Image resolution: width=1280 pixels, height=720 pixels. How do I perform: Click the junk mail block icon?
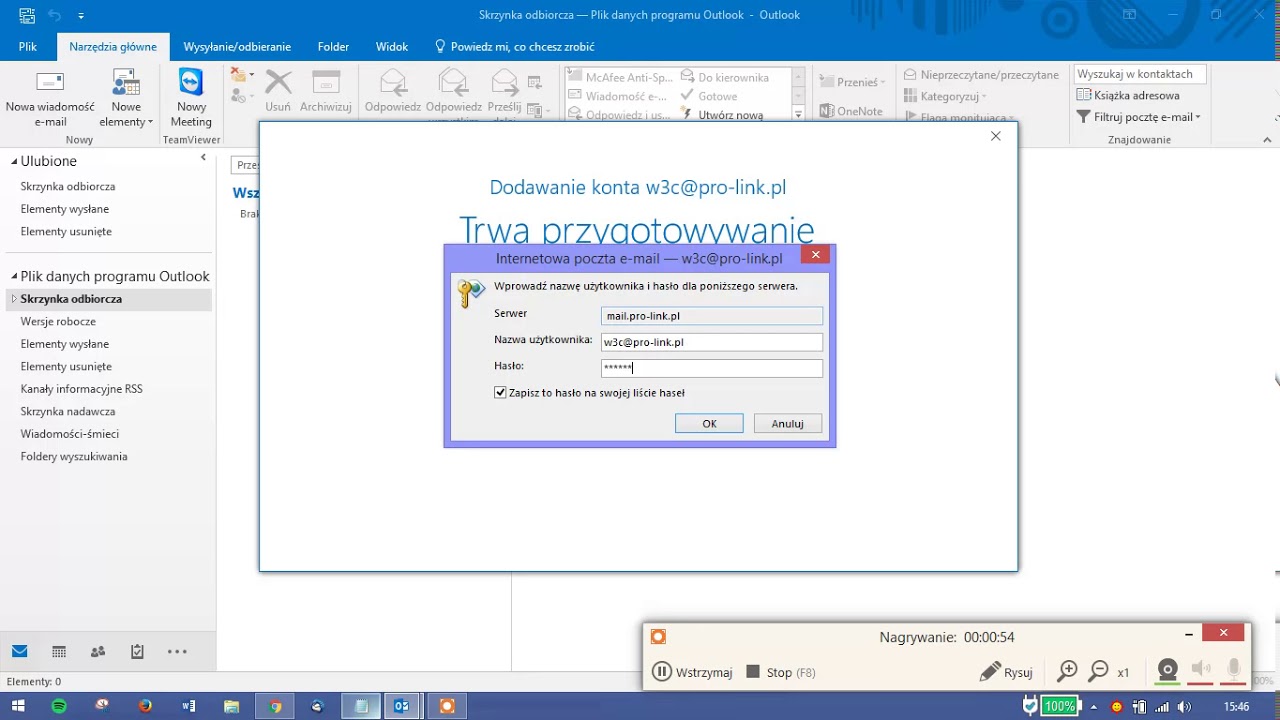(238, 96)
